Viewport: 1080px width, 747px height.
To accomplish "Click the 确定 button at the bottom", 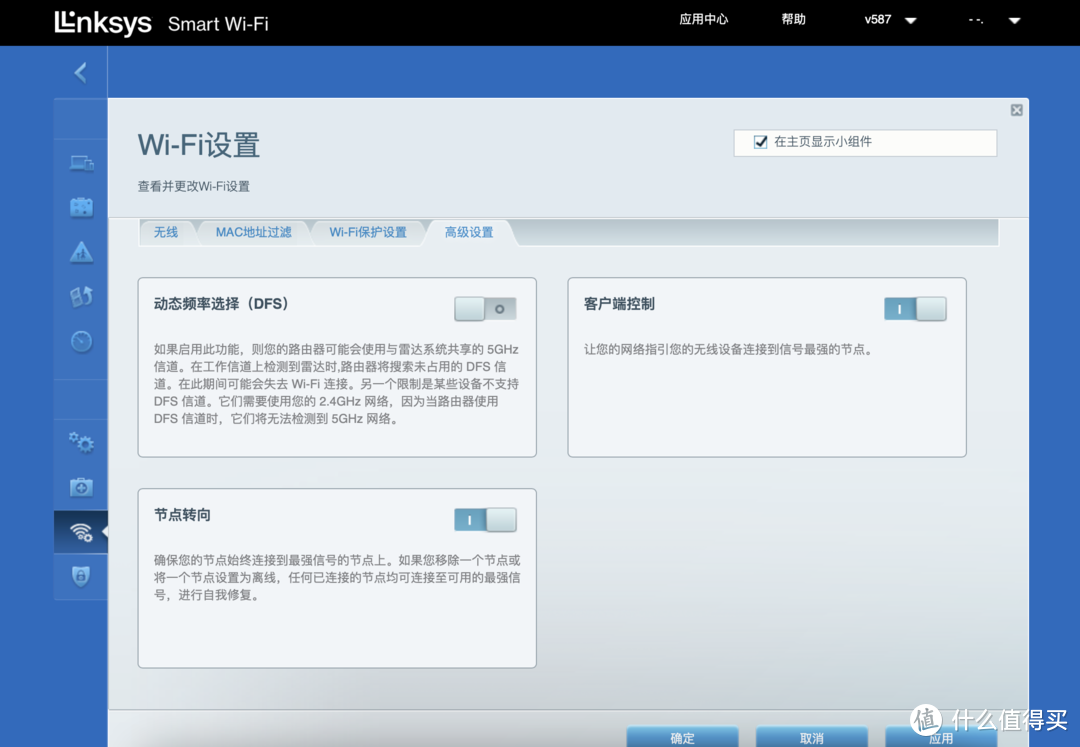I will (x=683, y=737).
